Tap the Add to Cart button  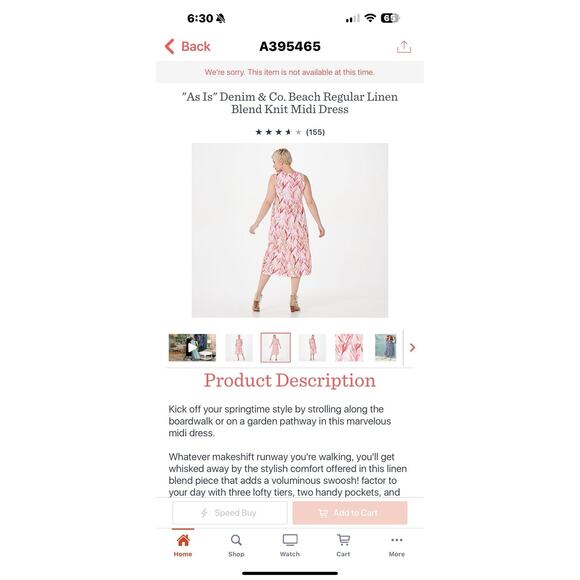coord(350,513)
